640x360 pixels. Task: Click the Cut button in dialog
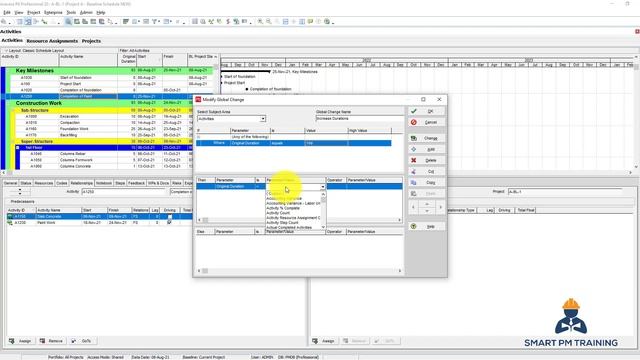click(x=426, y=171)
